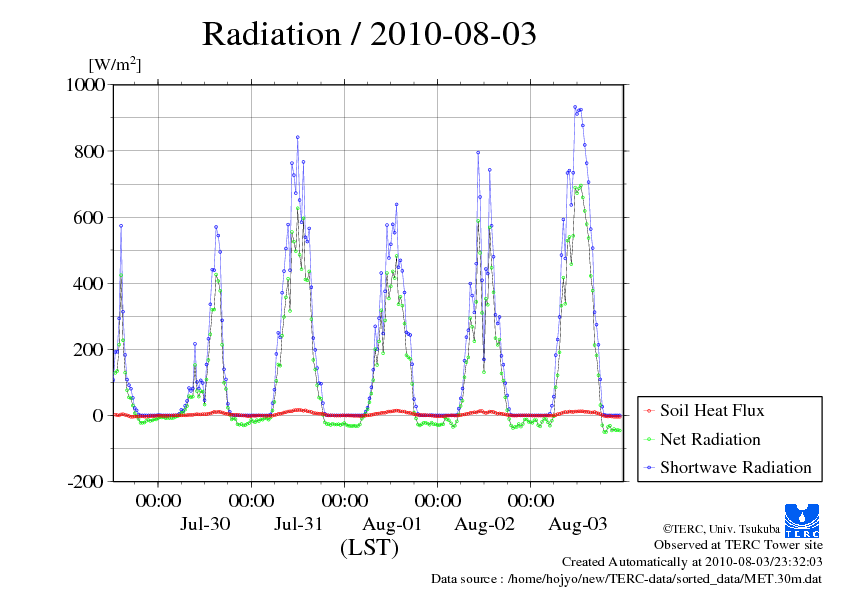Image resolution: width=842 pixels, height=595 pixels.
Task: Click the '00:00' tick above Jul-30
Action: click(x=158, y=500)
